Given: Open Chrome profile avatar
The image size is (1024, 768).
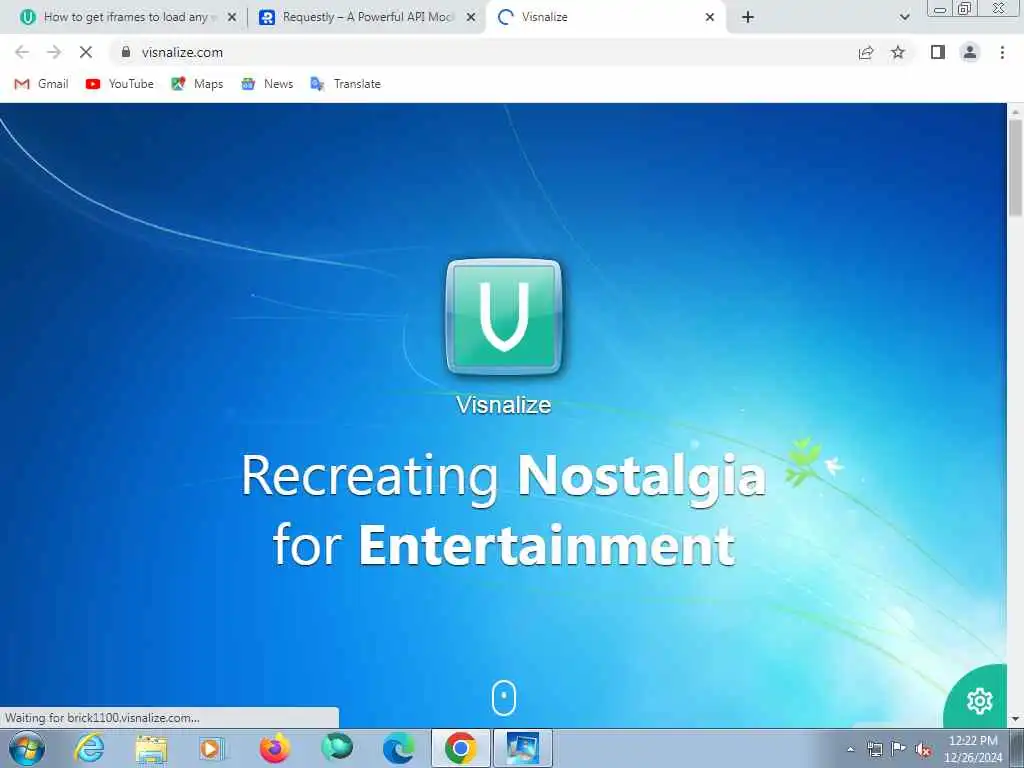Looking at the screenshot, I should click(x=970, y=52).
